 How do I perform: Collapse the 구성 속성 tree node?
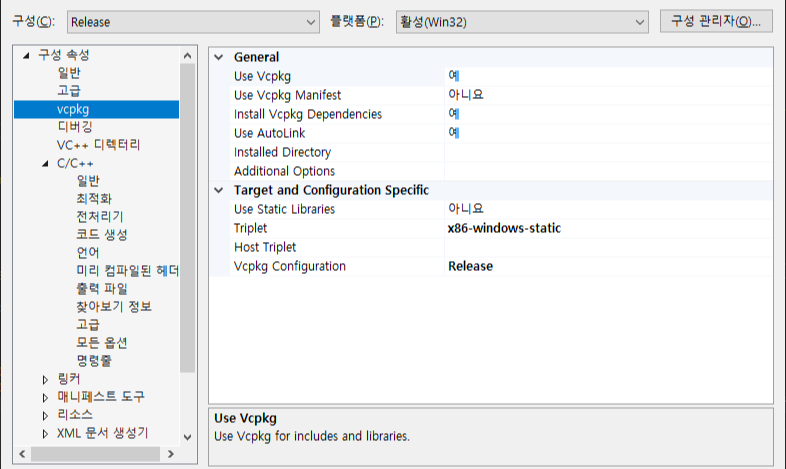(26, 55)
